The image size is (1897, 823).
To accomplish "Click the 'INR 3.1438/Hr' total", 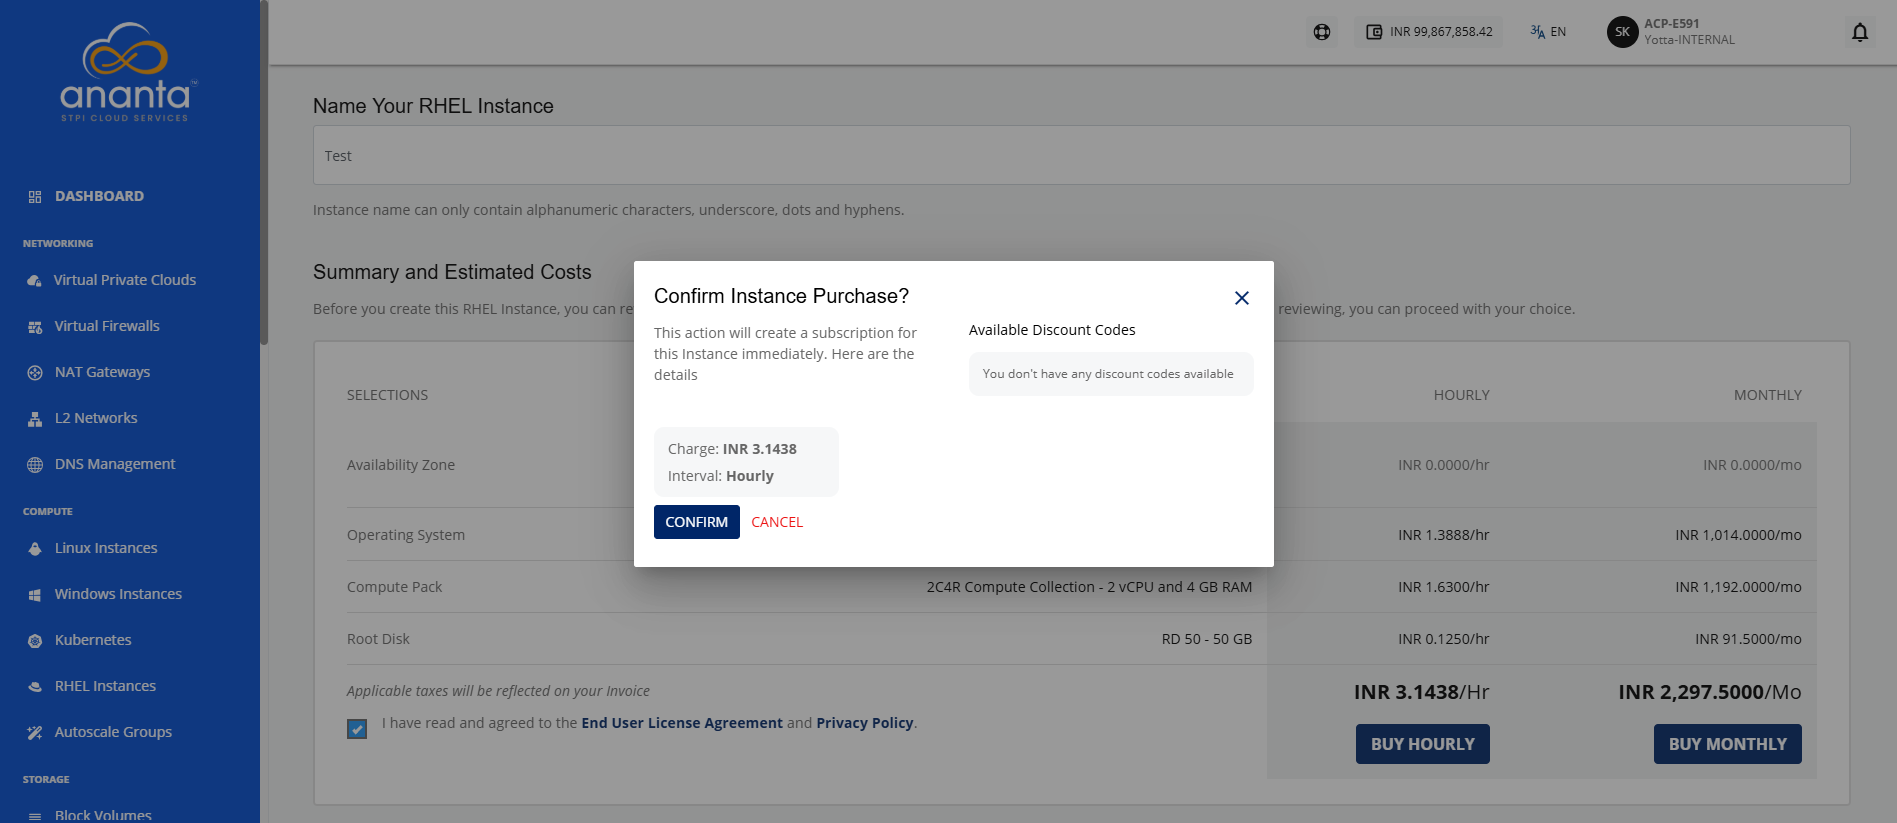I will pyautogui.click(x=1422, y=692).
